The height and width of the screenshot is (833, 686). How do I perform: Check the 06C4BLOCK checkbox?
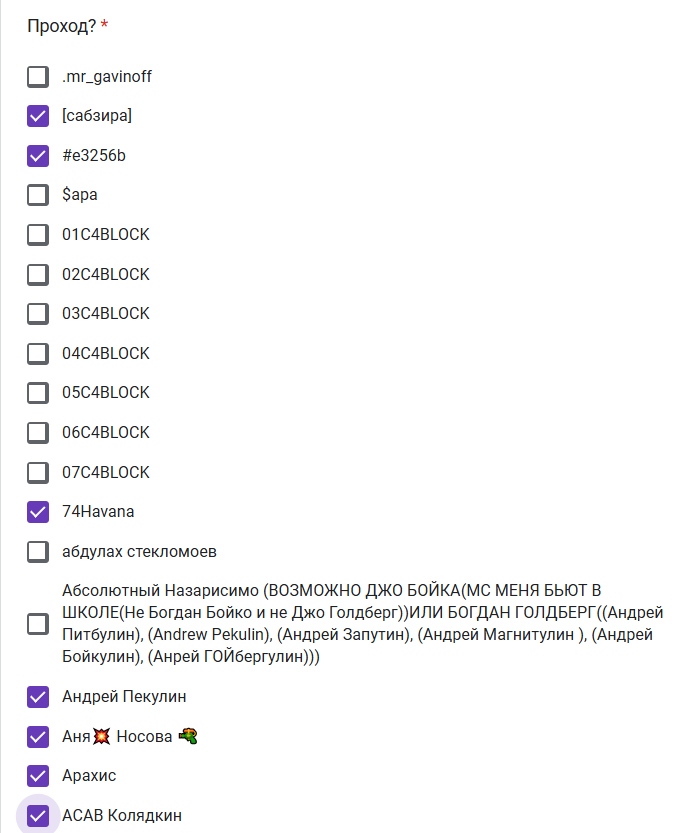pyautogui.click(x=38, y=433)
